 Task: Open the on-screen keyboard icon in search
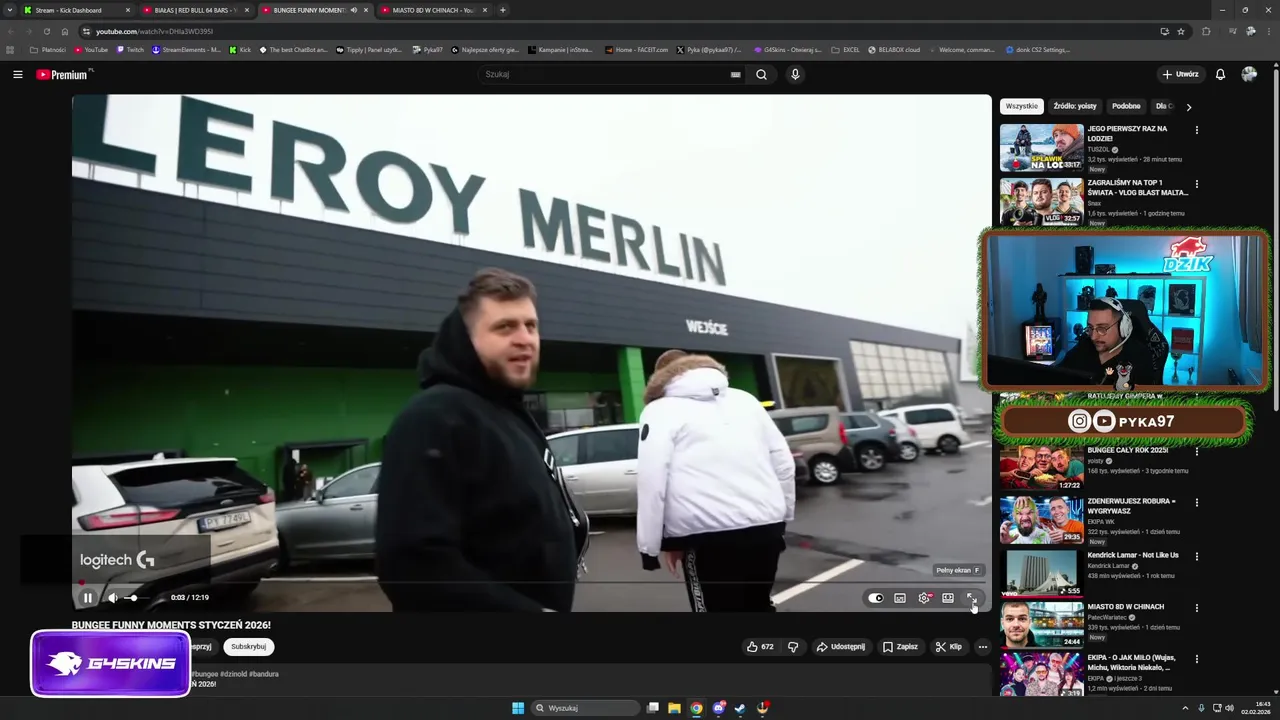click(735, 74)
